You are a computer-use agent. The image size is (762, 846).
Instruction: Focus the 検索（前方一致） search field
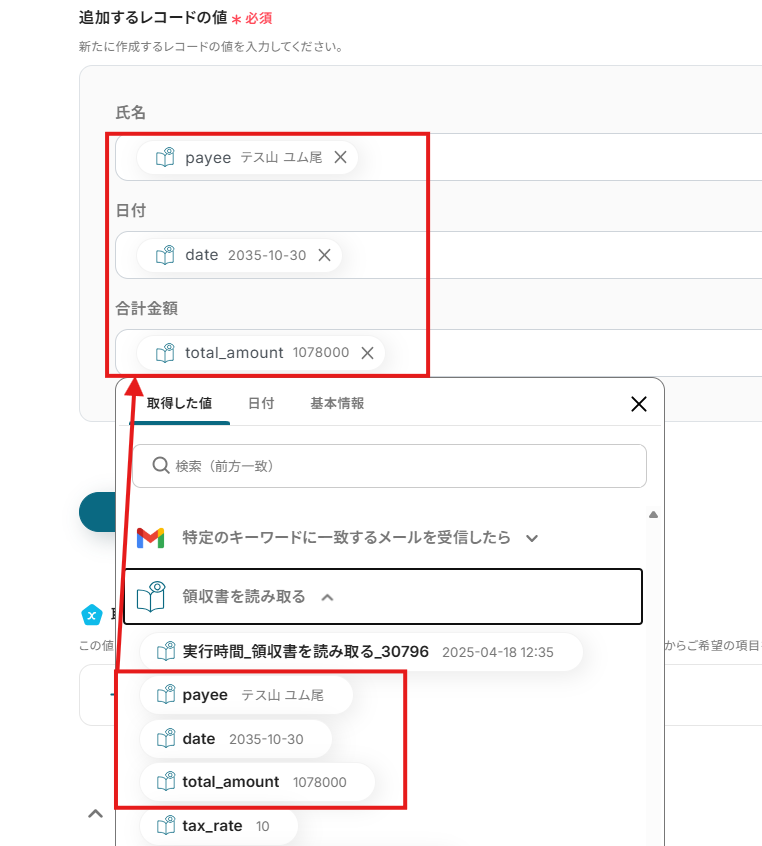[400, 466]
